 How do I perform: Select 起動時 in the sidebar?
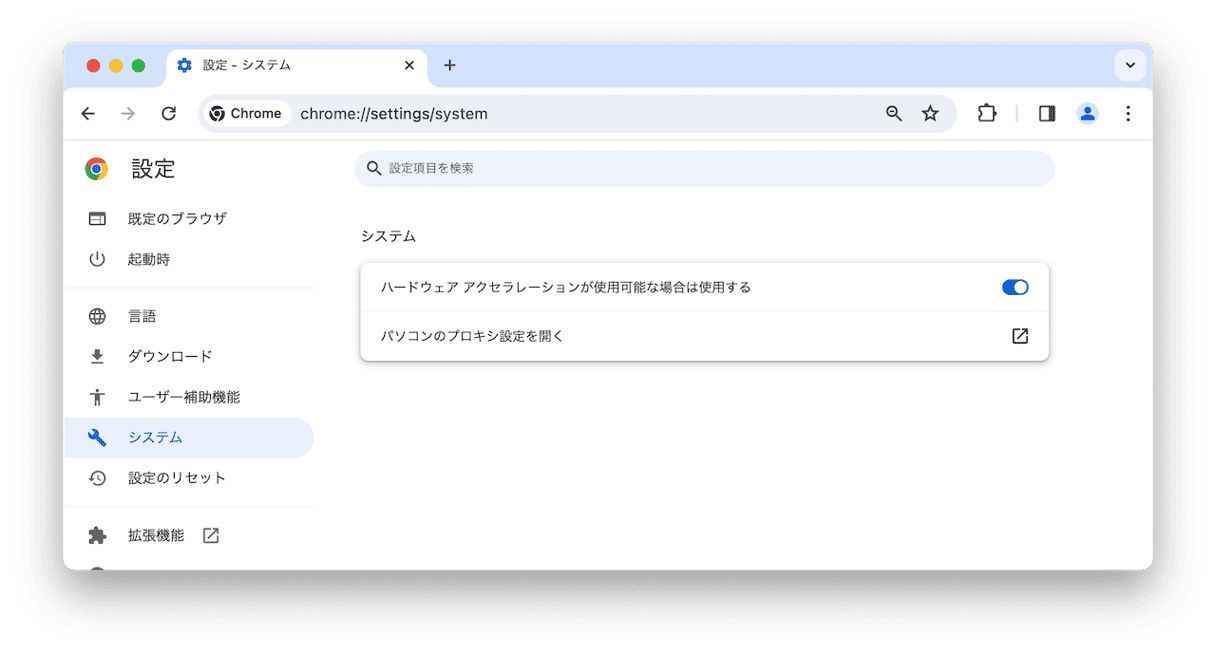[149, 260]
